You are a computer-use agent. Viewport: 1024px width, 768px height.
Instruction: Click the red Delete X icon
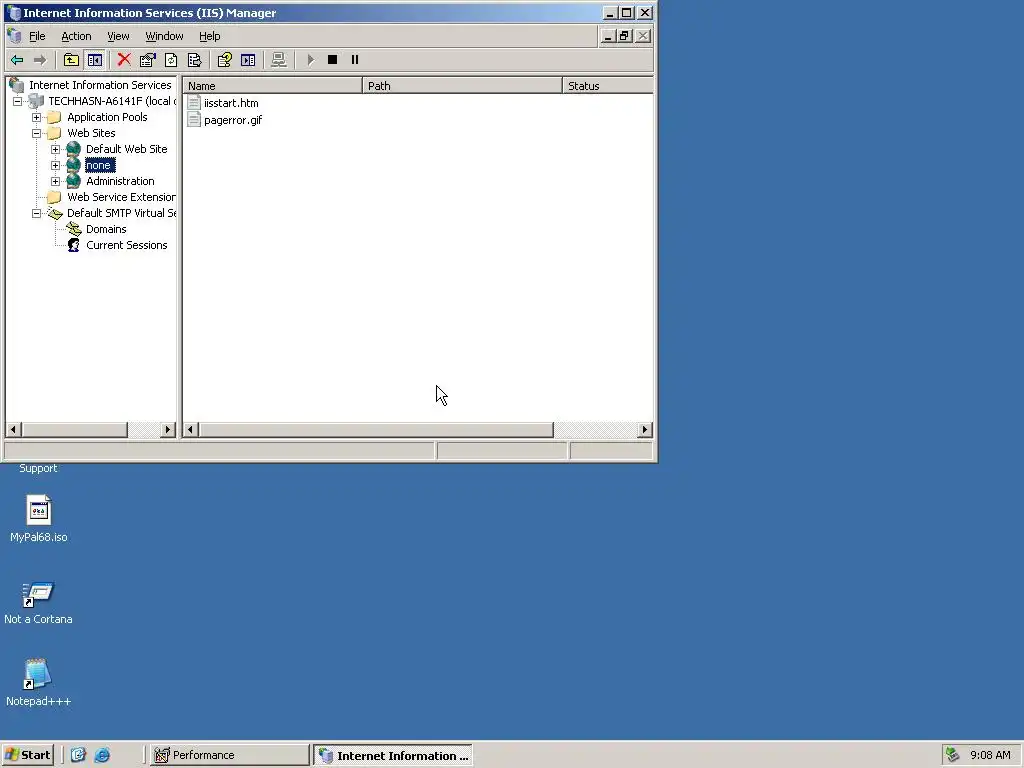pos(123,60)
